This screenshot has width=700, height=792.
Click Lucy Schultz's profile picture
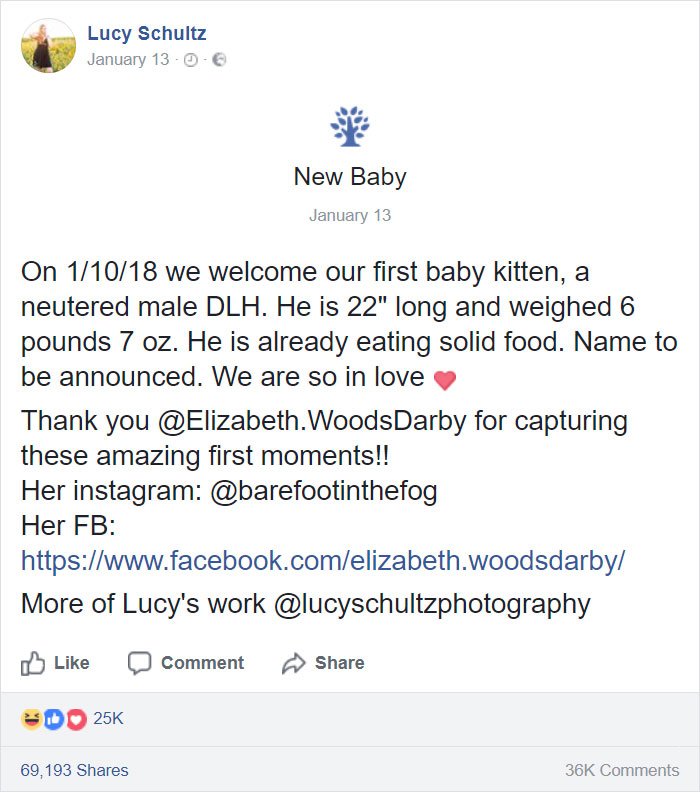click(47, 46)
